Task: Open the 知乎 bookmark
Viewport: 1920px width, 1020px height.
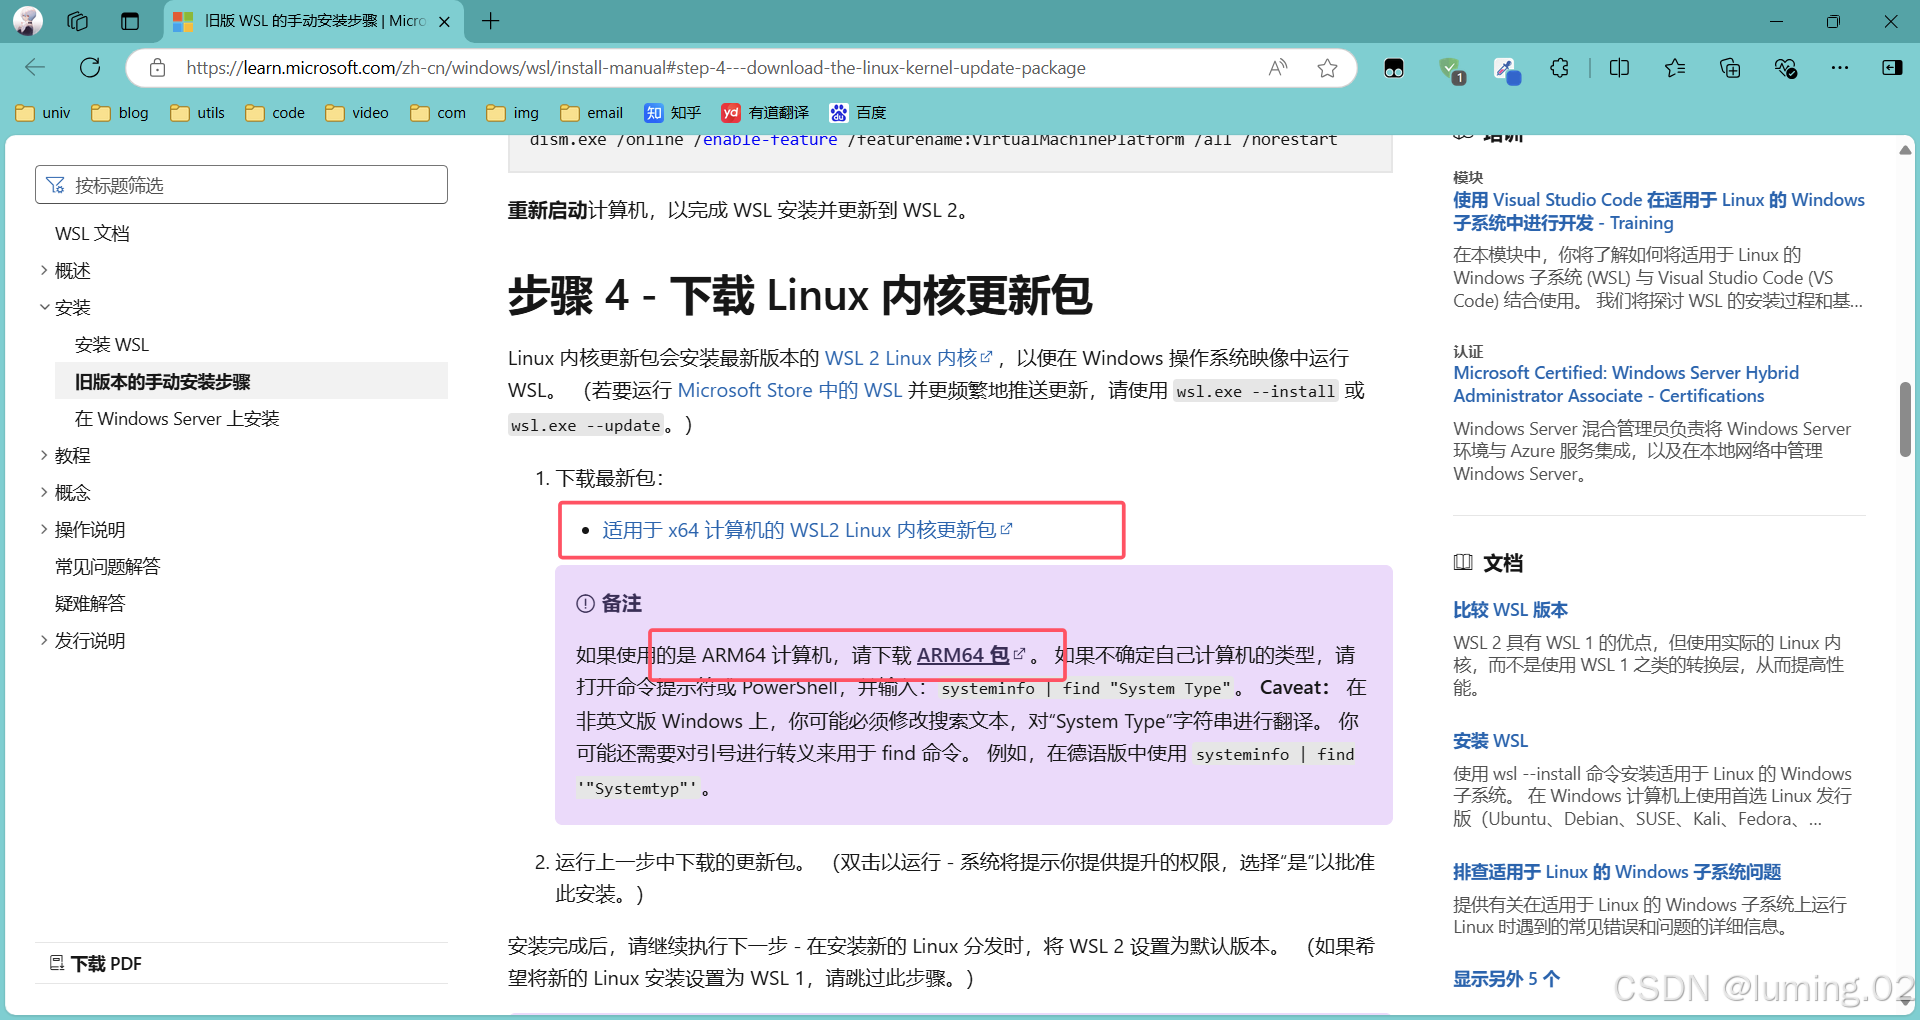Action: [672, 113]
